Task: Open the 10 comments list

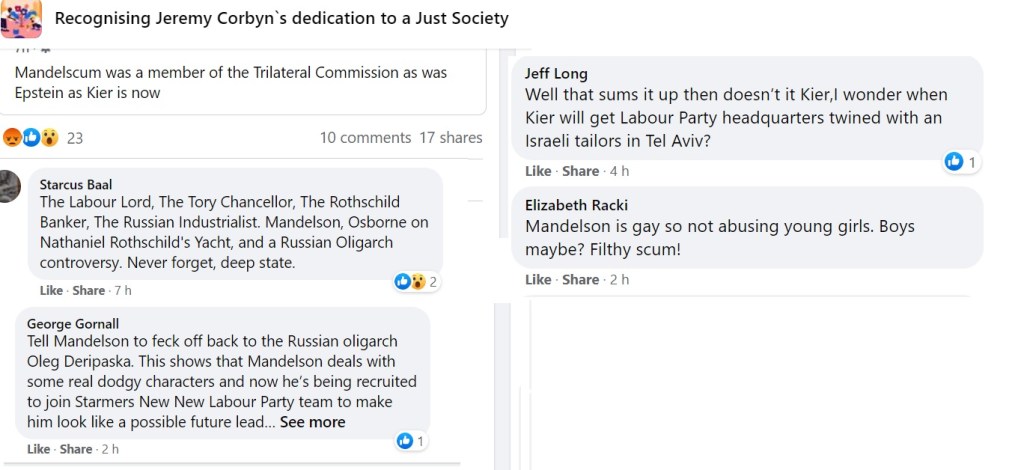Action: coord(365,138)
